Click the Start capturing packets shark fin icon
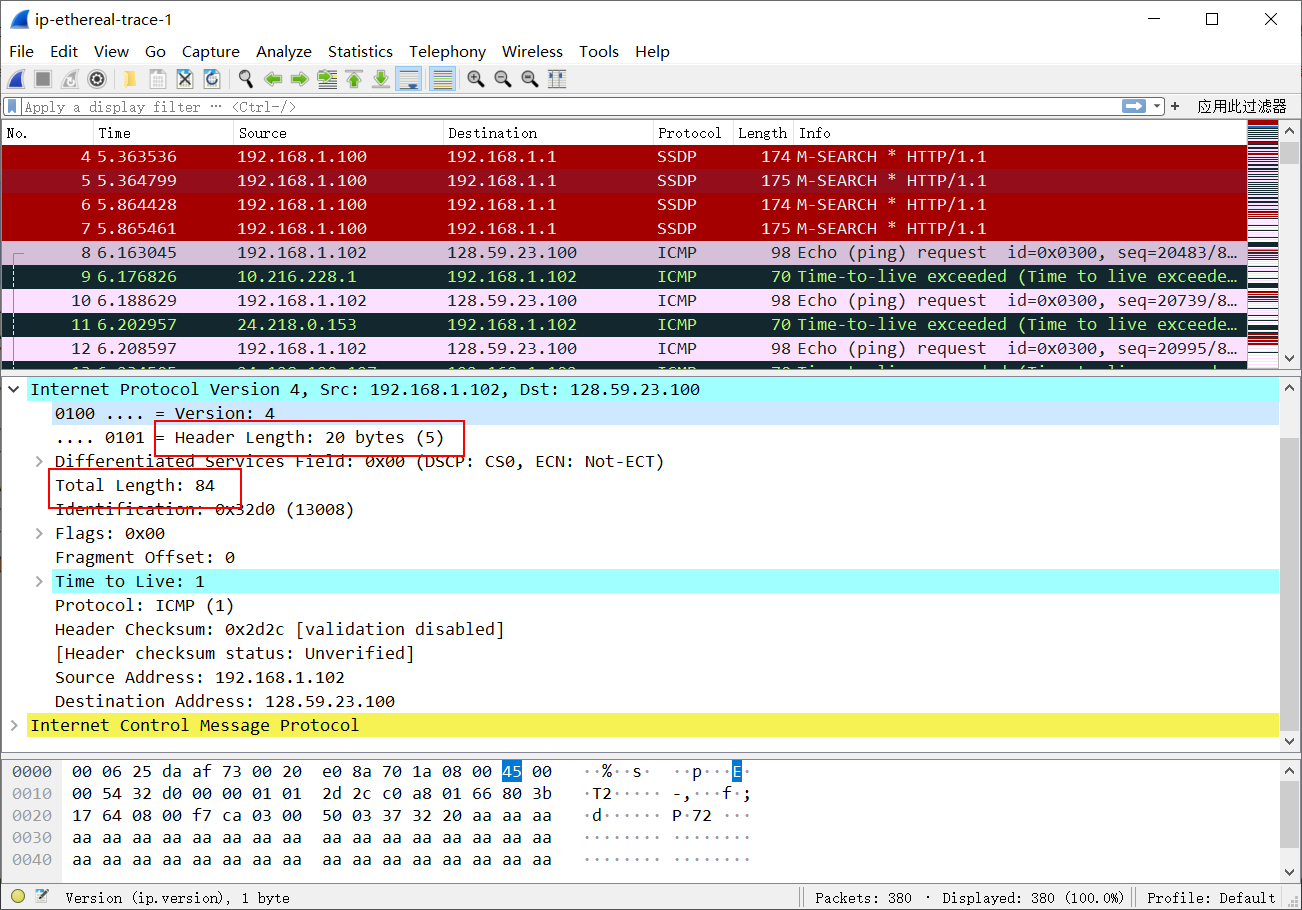This screenshot has width=1302, height=910. [16, 79]
